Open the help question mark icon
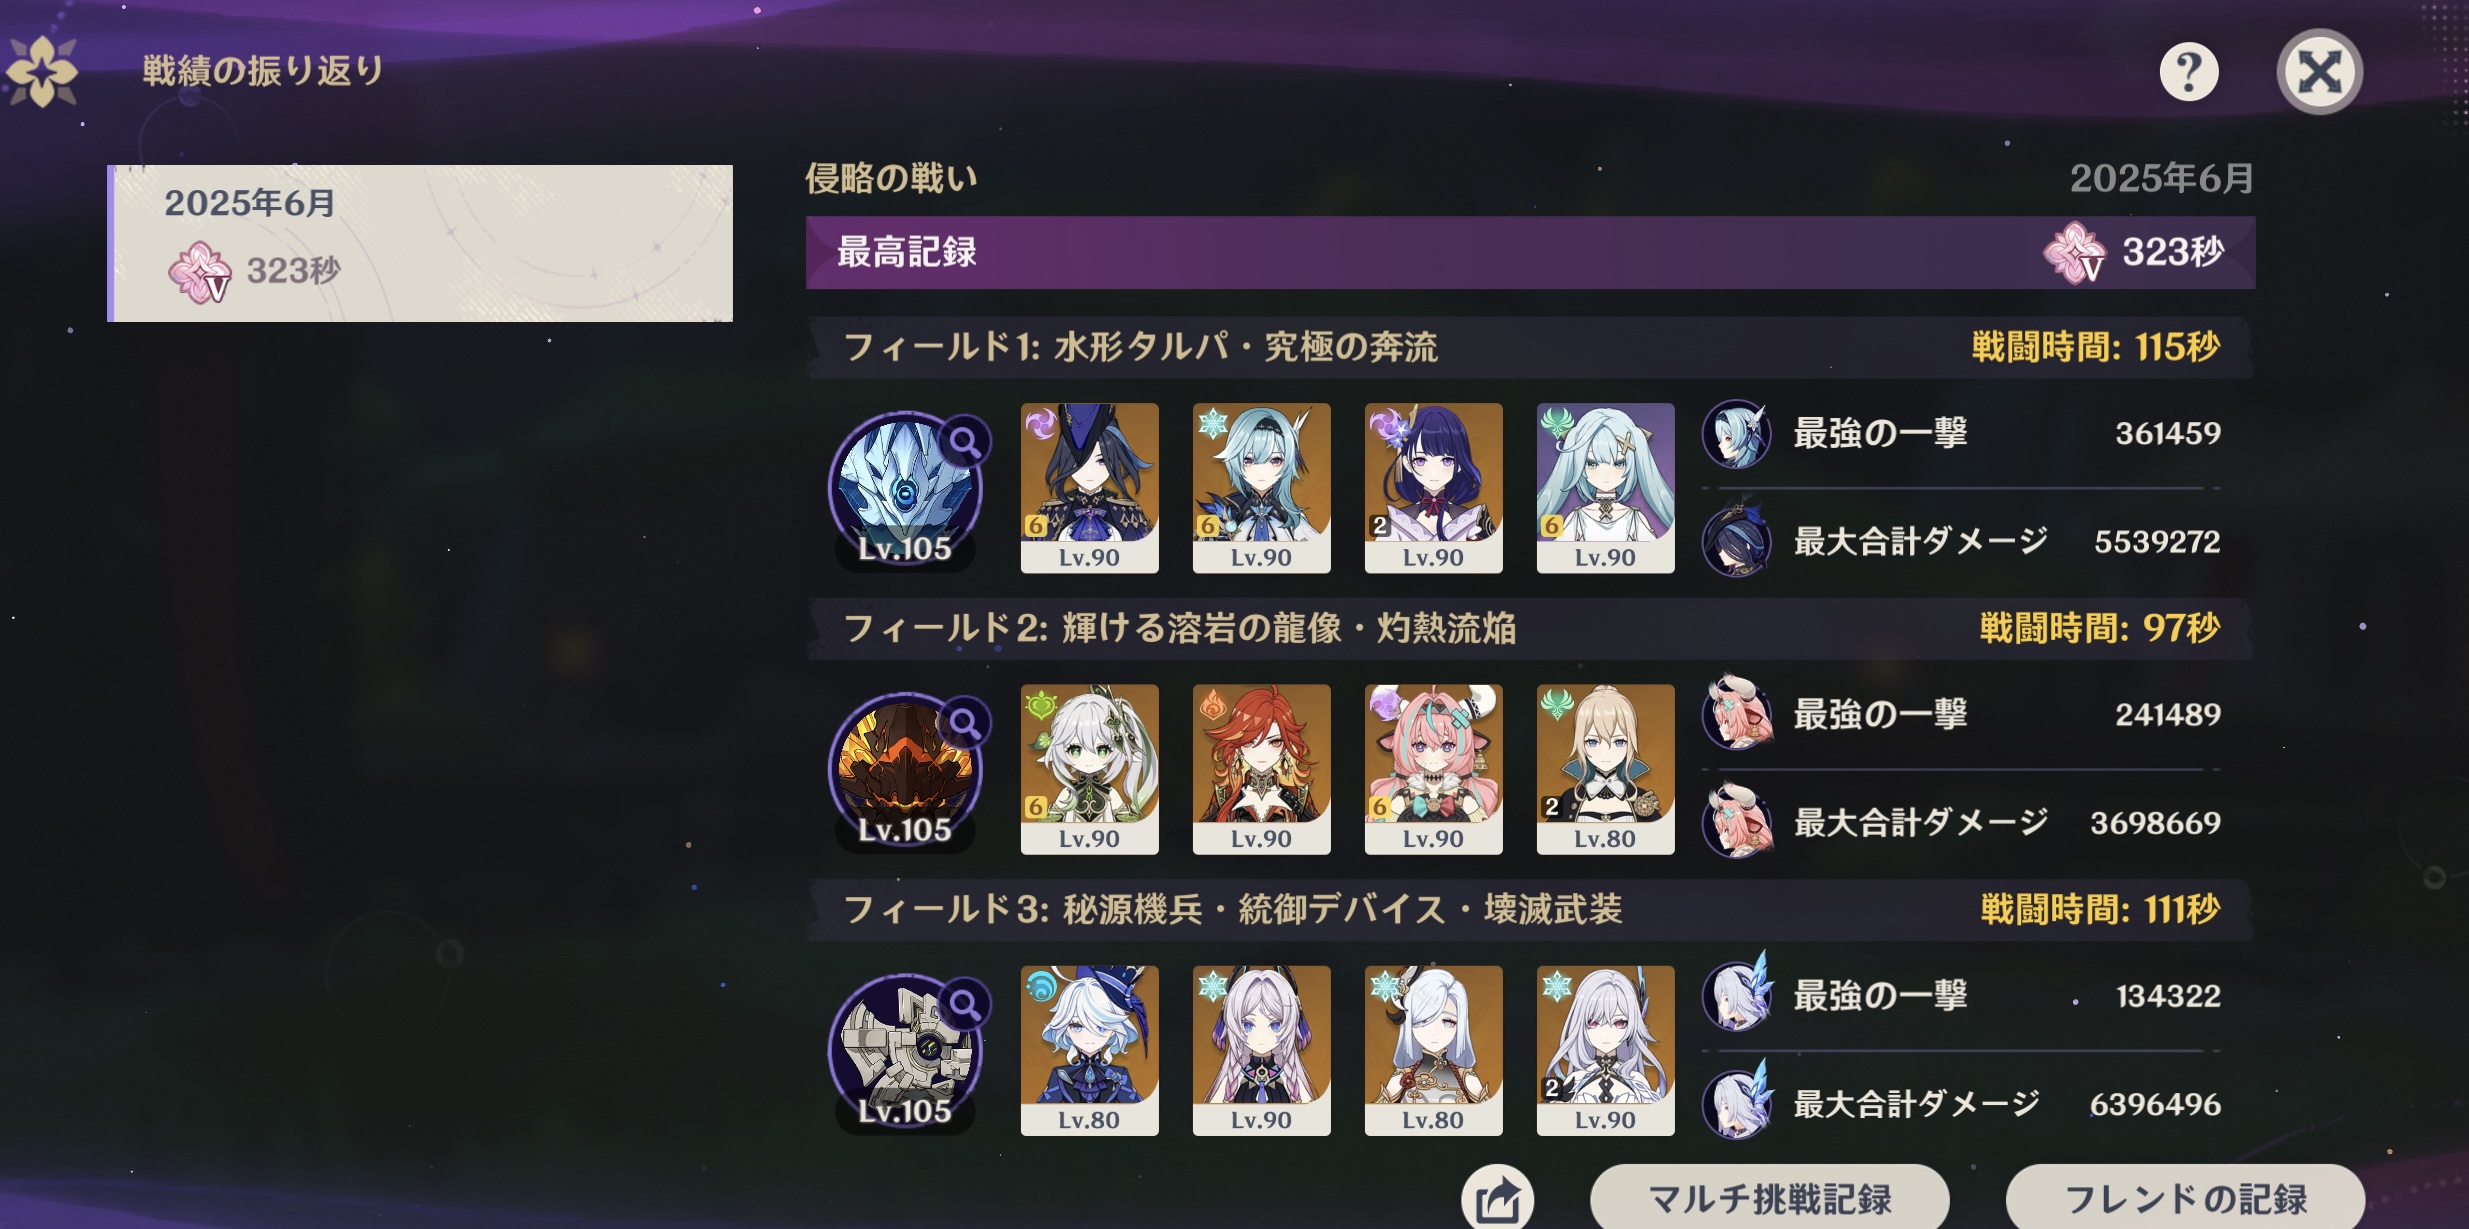2469x1229 pixels. pos(2188,72)
